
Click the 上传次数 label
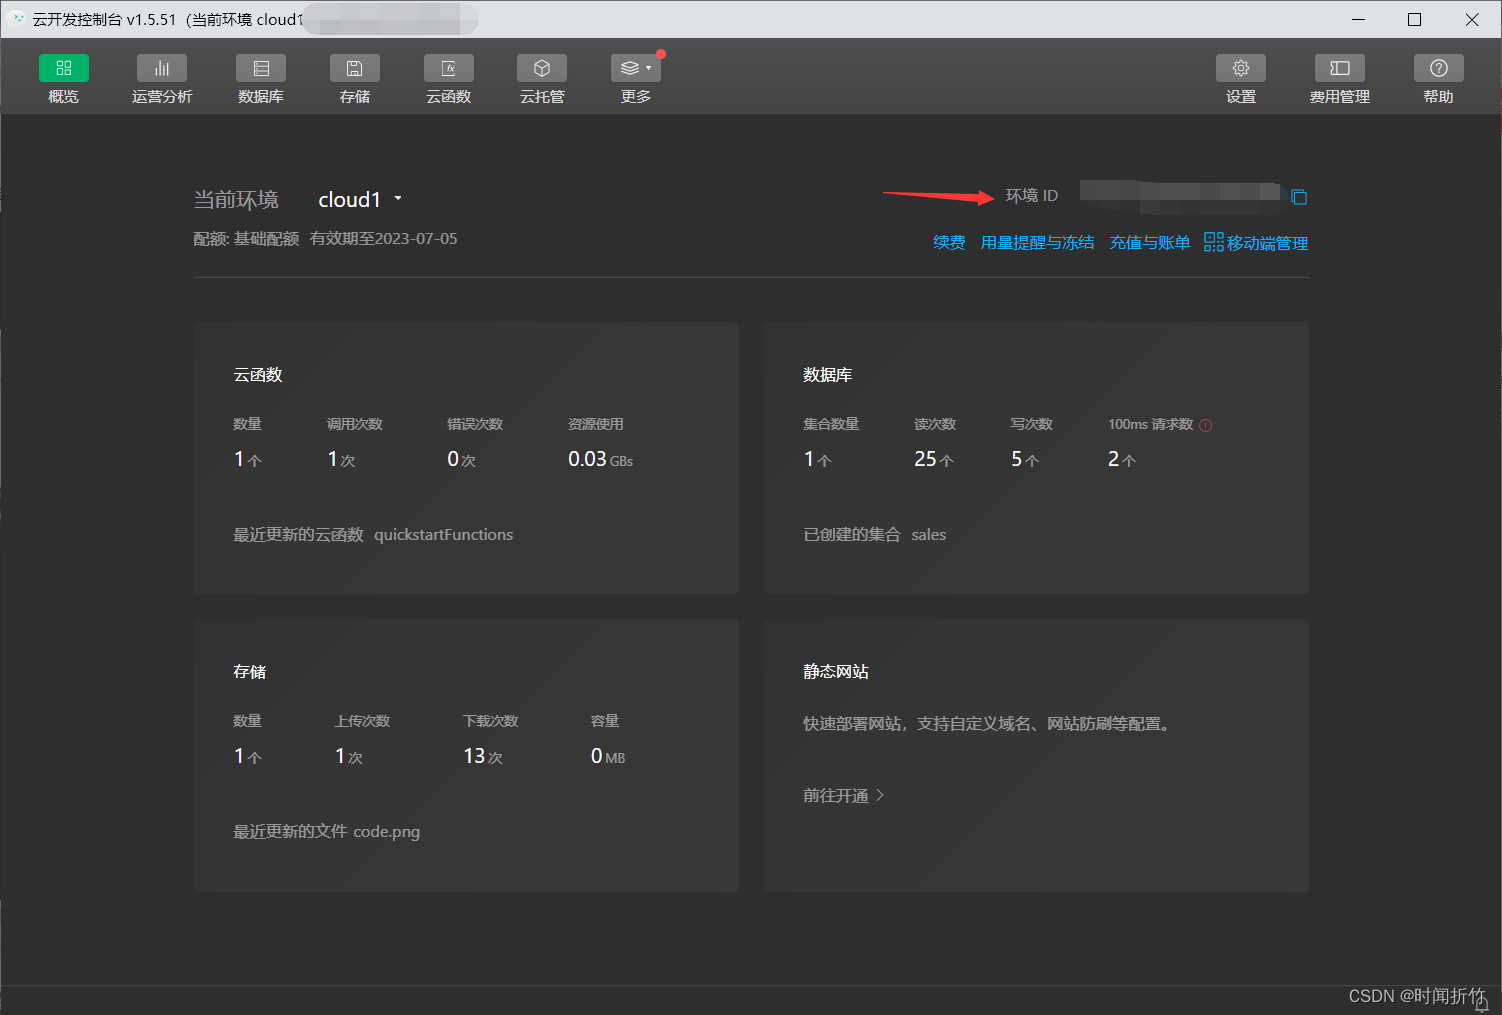362,721
